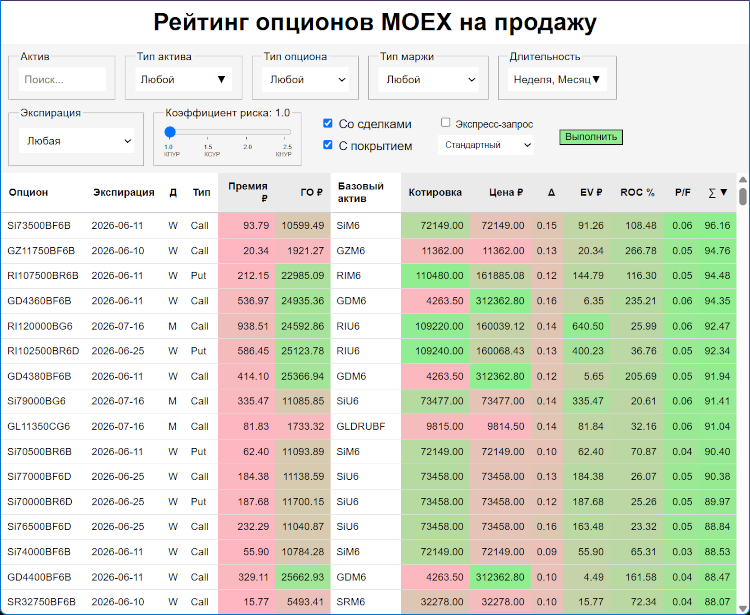Sort by the Премия ₽ column header
The width and height of the screenshot is (750, 615).
click(248, 192)
